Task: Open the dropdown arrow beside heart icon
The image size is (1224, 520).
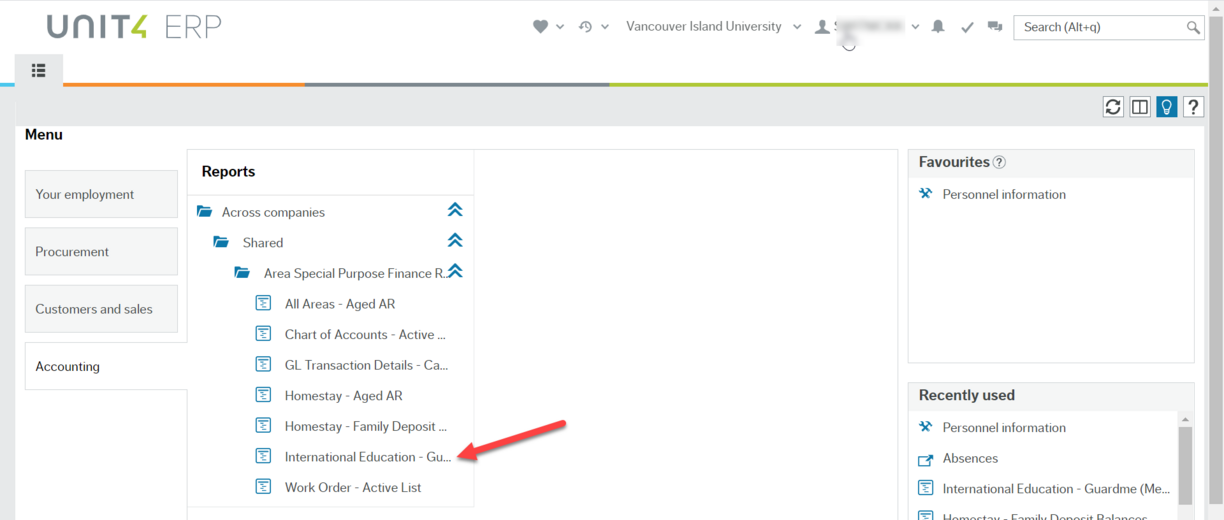Action: [560, 27]
